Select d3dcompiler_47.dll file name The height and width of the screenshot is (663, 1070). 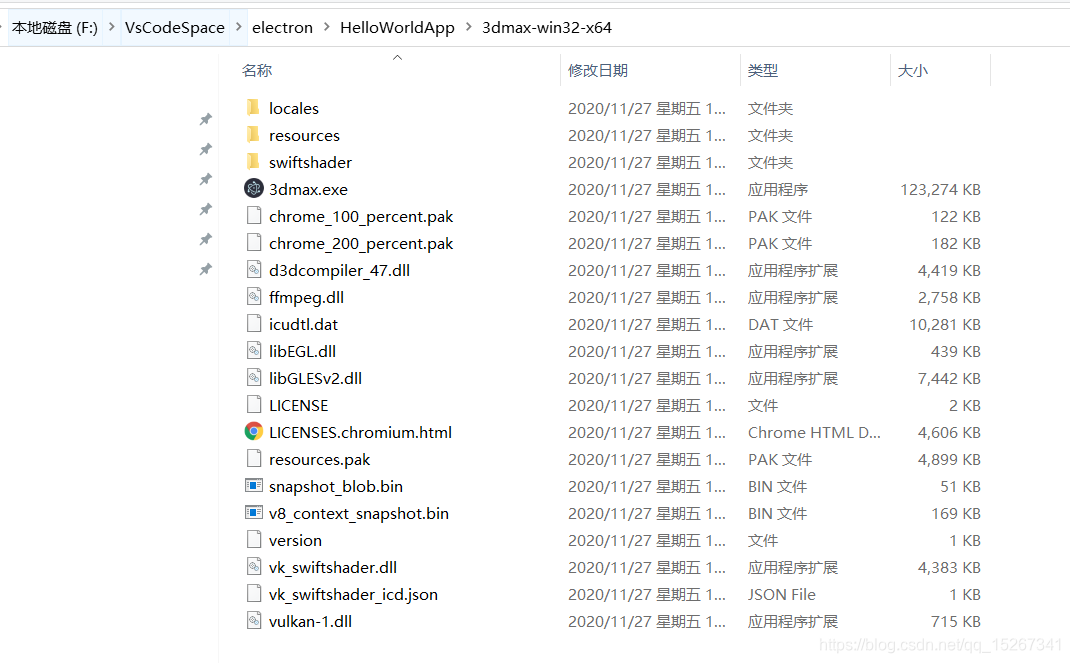(339, 271)
